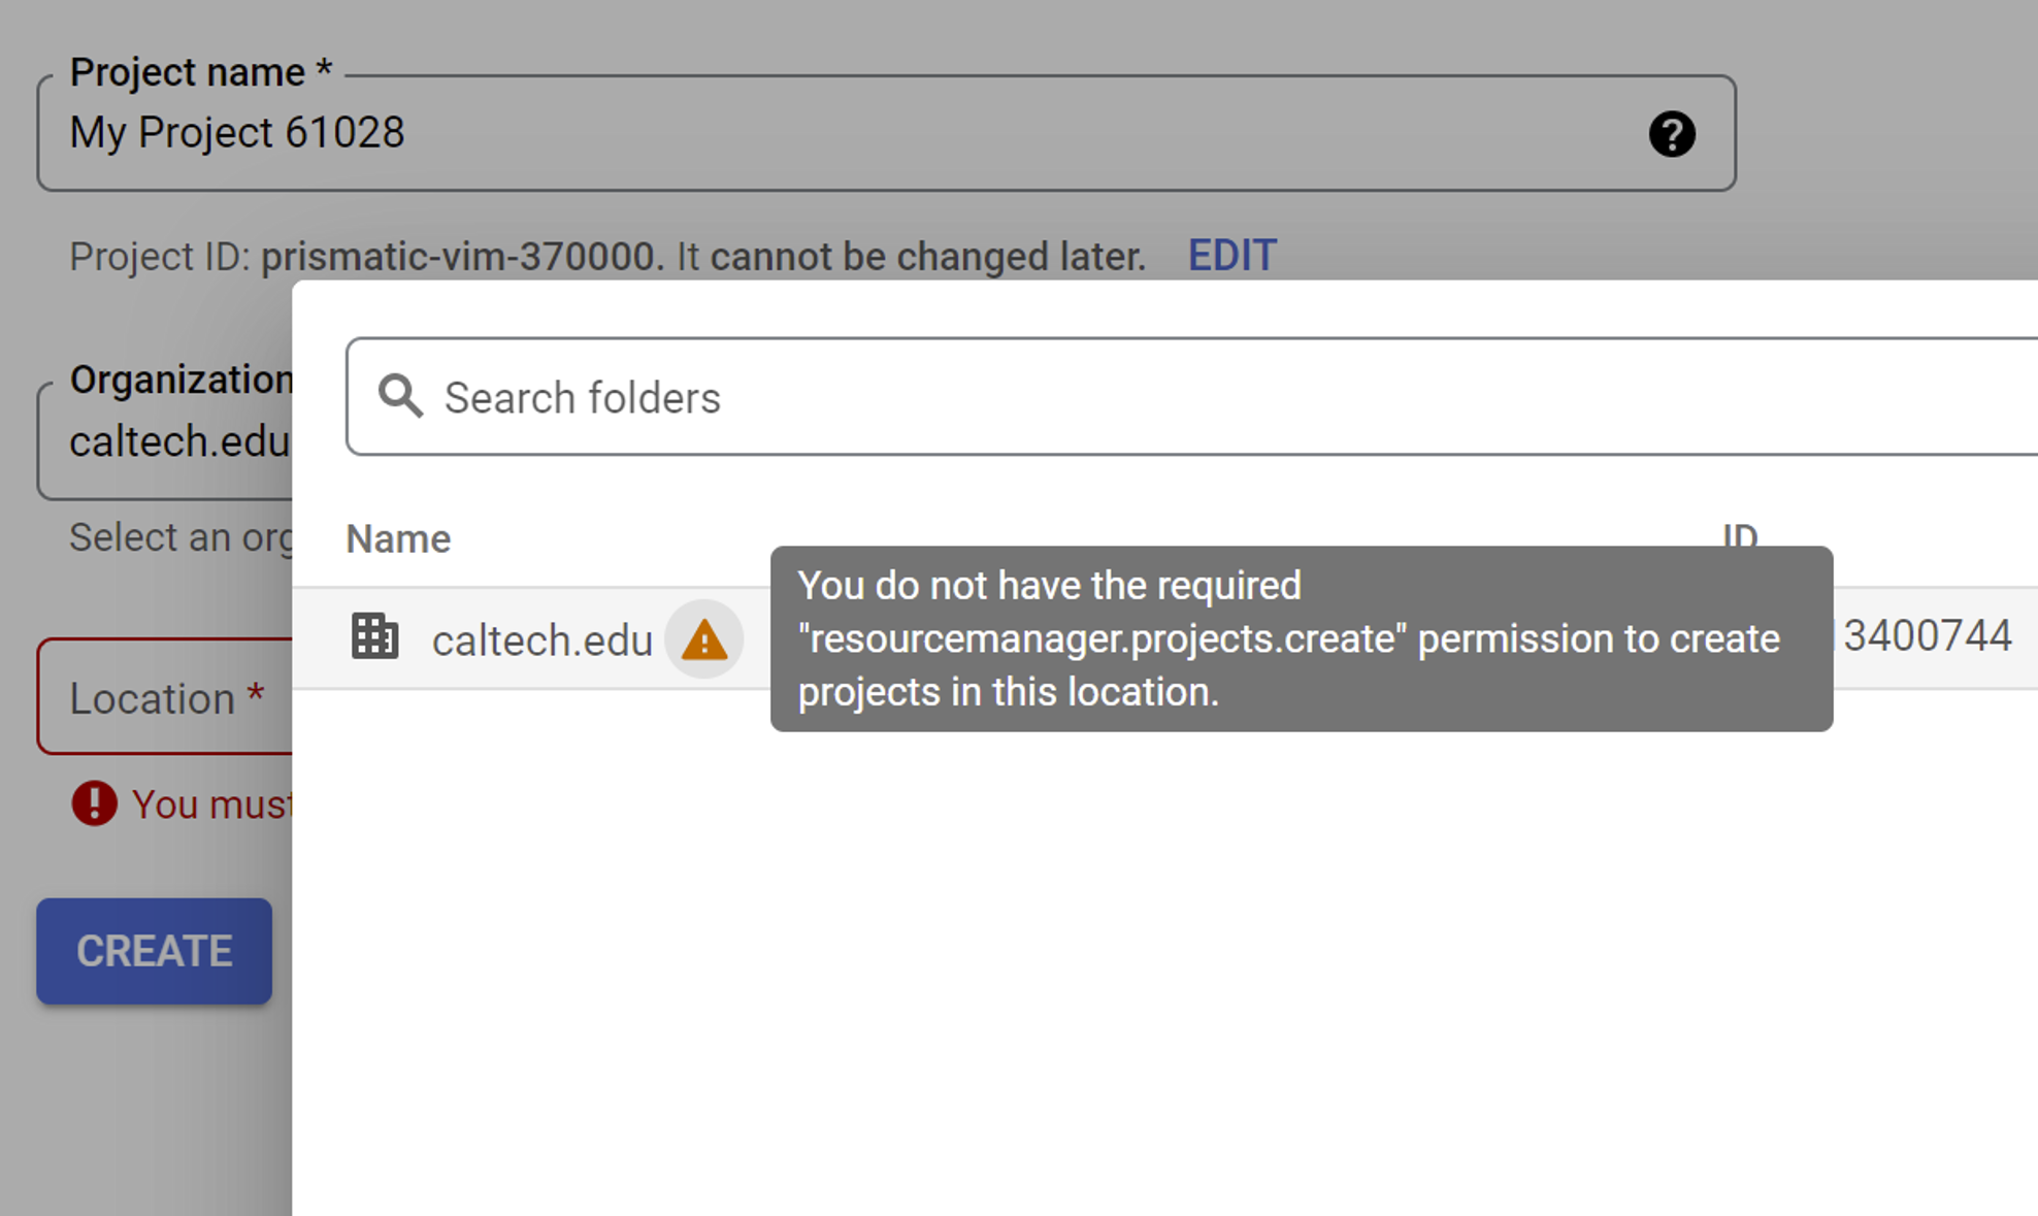Sort by the Name column header
Screen dimensions: 2038x1216
click(398, 539)
